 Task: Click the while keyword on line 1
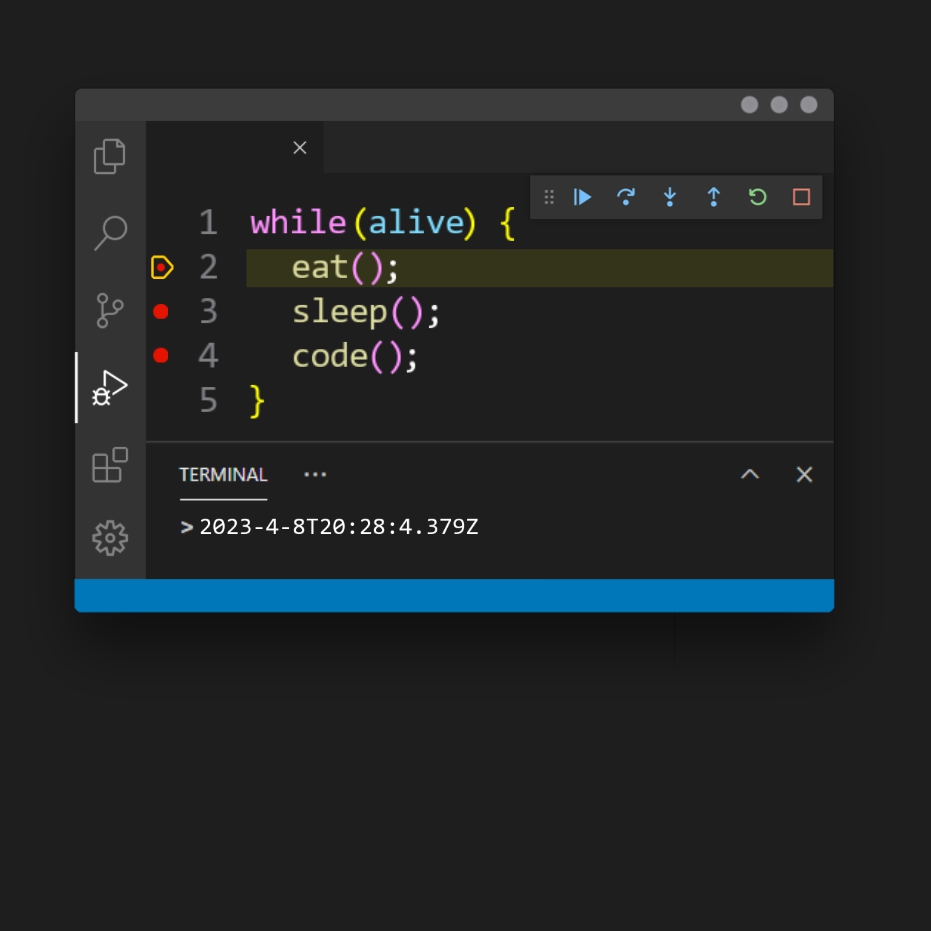tap(298, 223)
